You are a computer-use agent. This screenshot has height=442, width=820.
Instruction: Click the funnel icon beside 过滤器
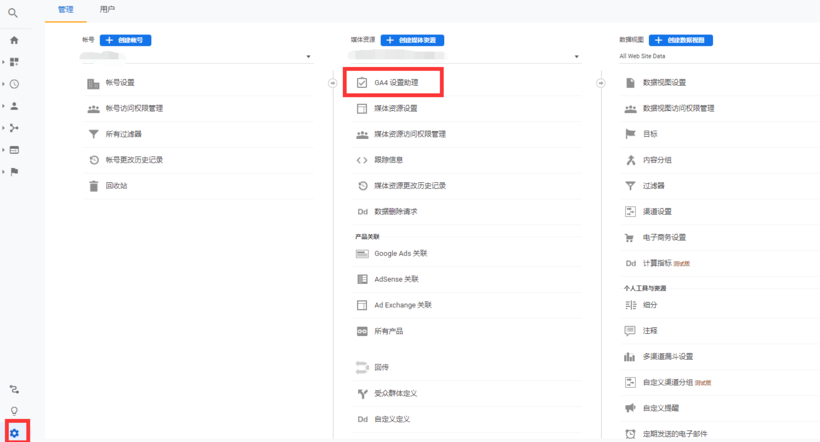[630, 186]
